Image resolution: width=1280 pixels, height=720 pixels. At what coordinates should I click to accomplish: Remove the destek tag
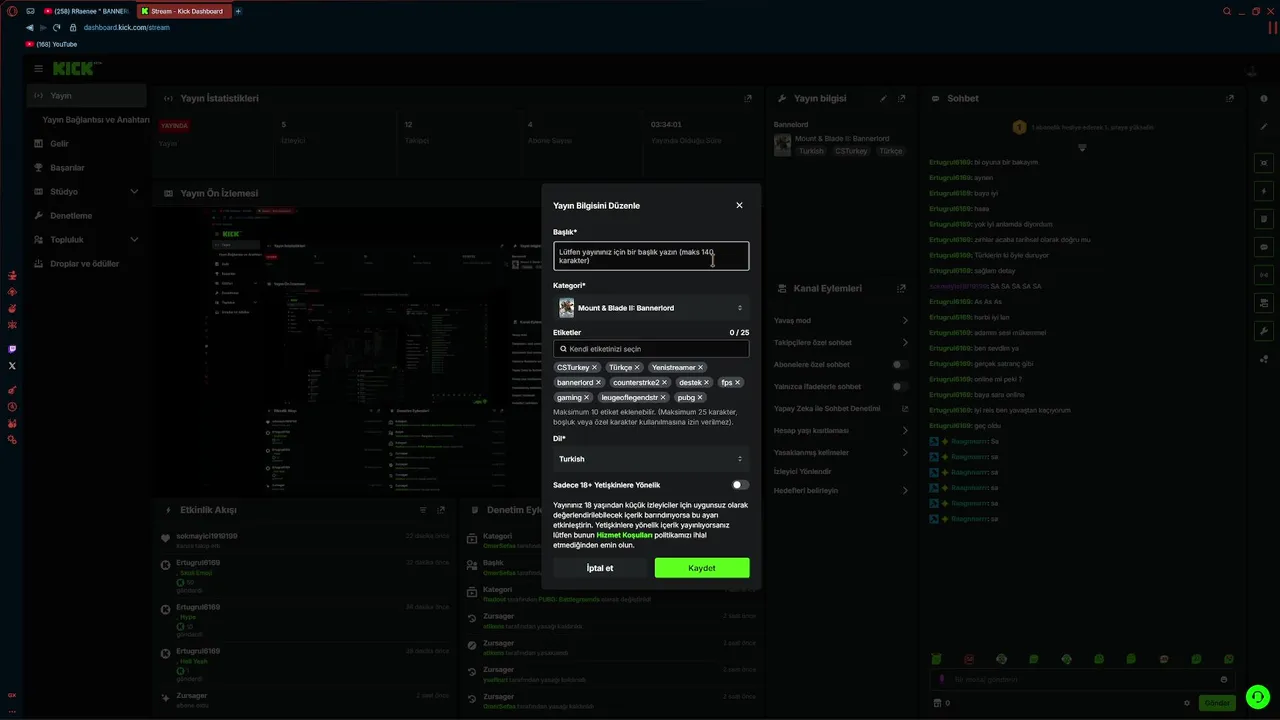click(x=707, y=383)
